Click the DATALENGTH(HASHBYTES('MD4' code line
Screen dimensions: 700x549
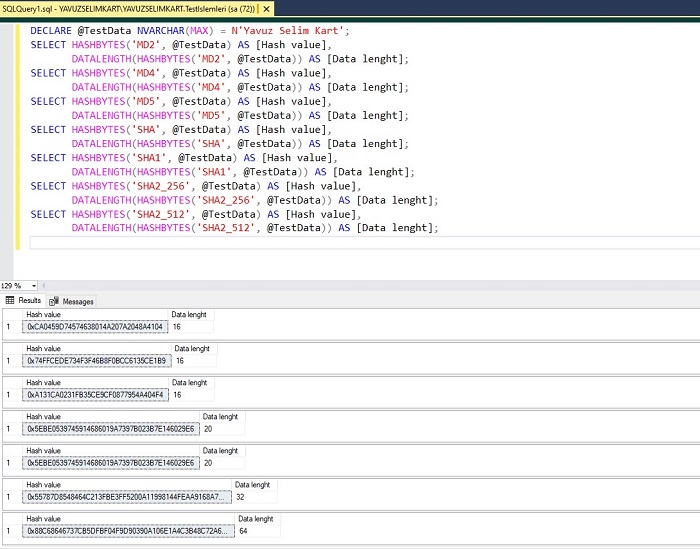(240, 87)
